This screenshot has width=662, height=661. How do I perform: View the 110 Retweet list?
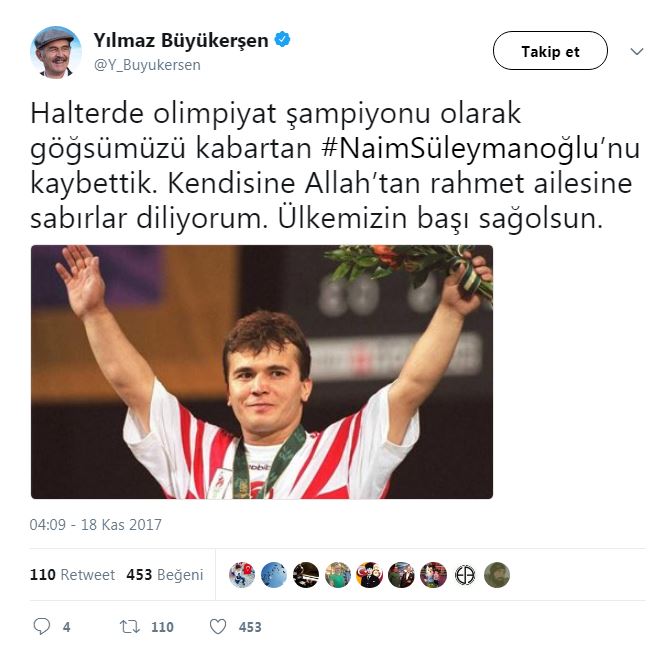[72, 574]
